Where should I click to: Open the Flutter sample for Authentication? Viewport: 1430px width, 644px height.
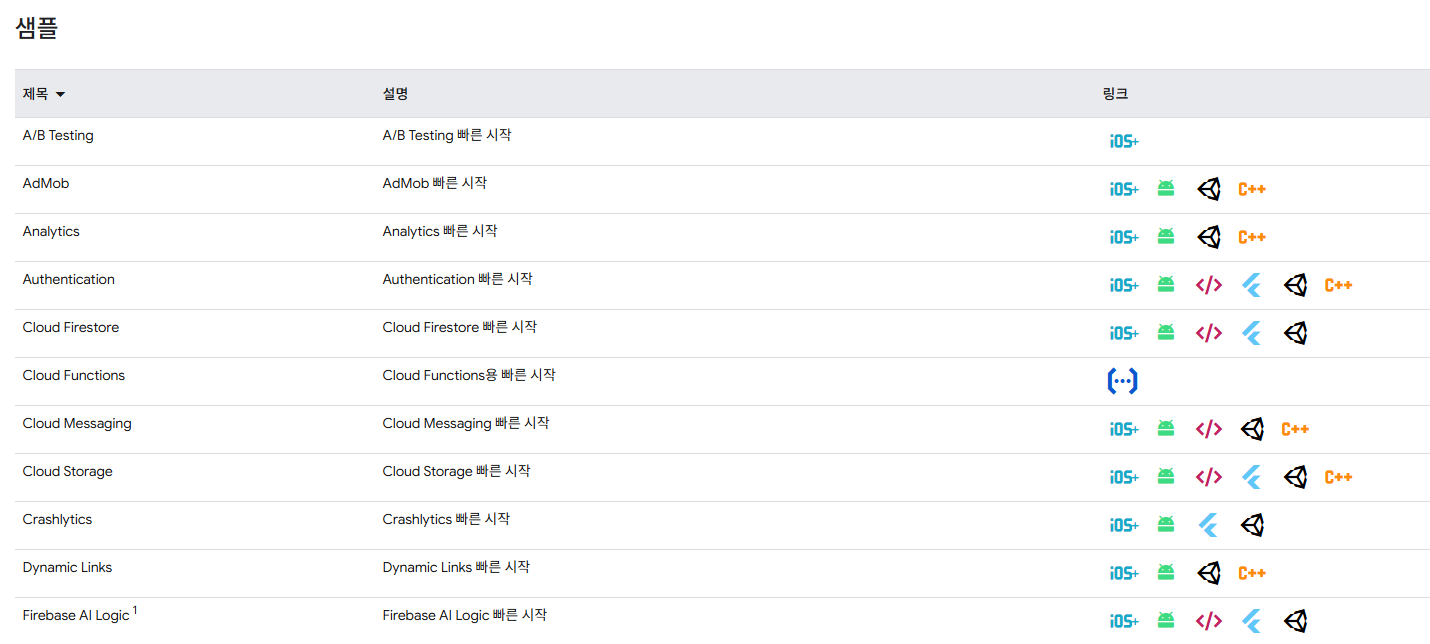click(x=1252, y=285)
